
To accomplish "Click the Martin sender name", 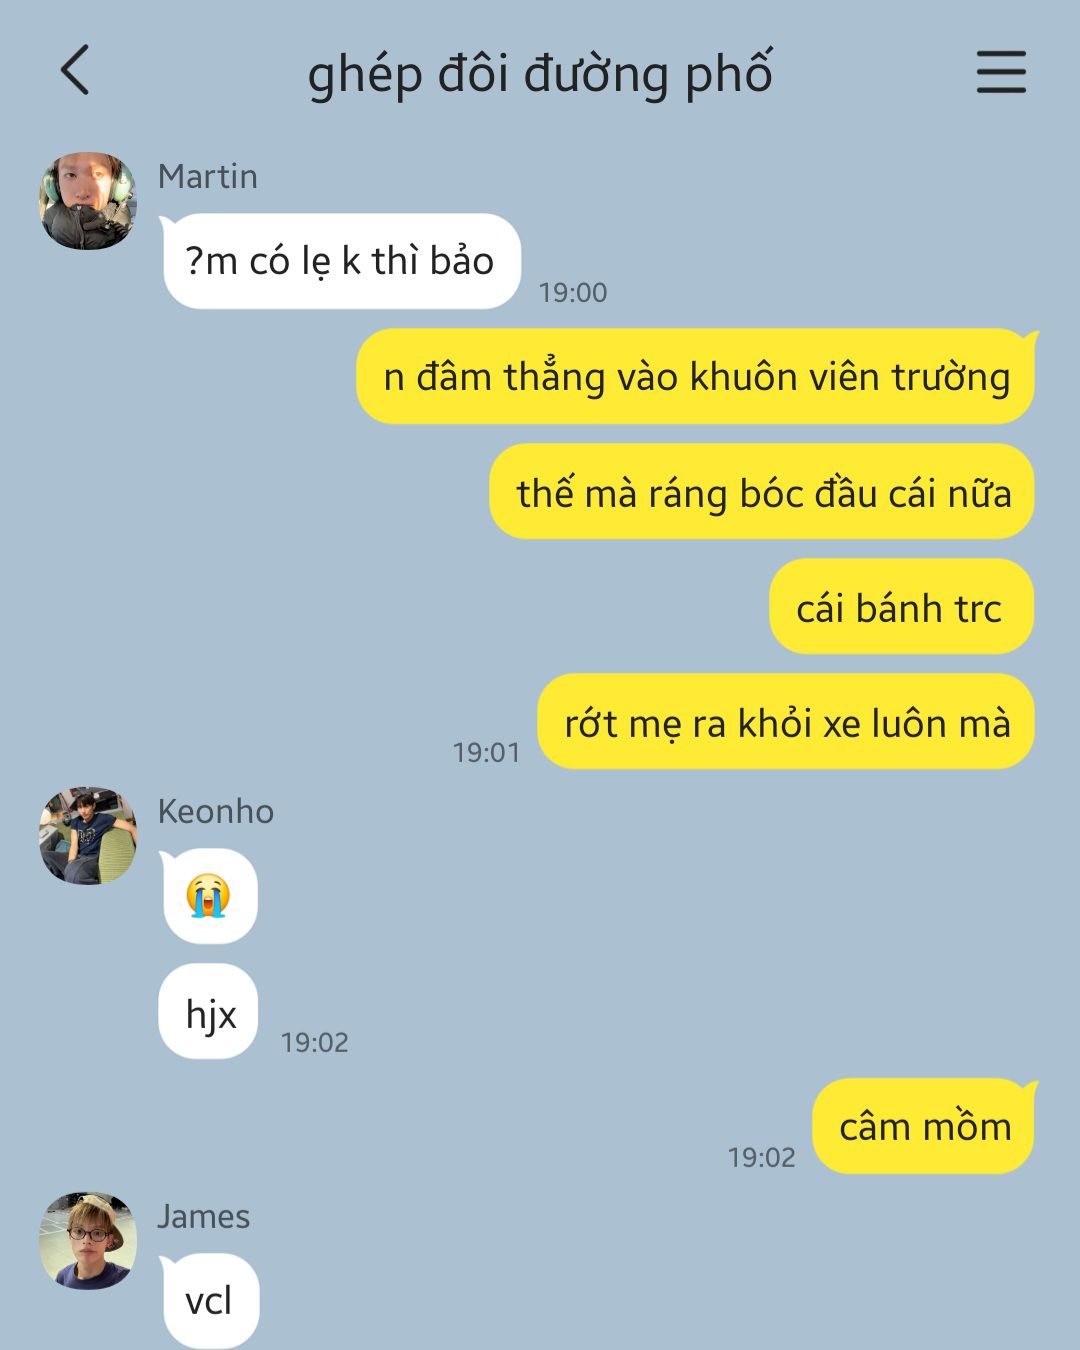I will point(208,176).
